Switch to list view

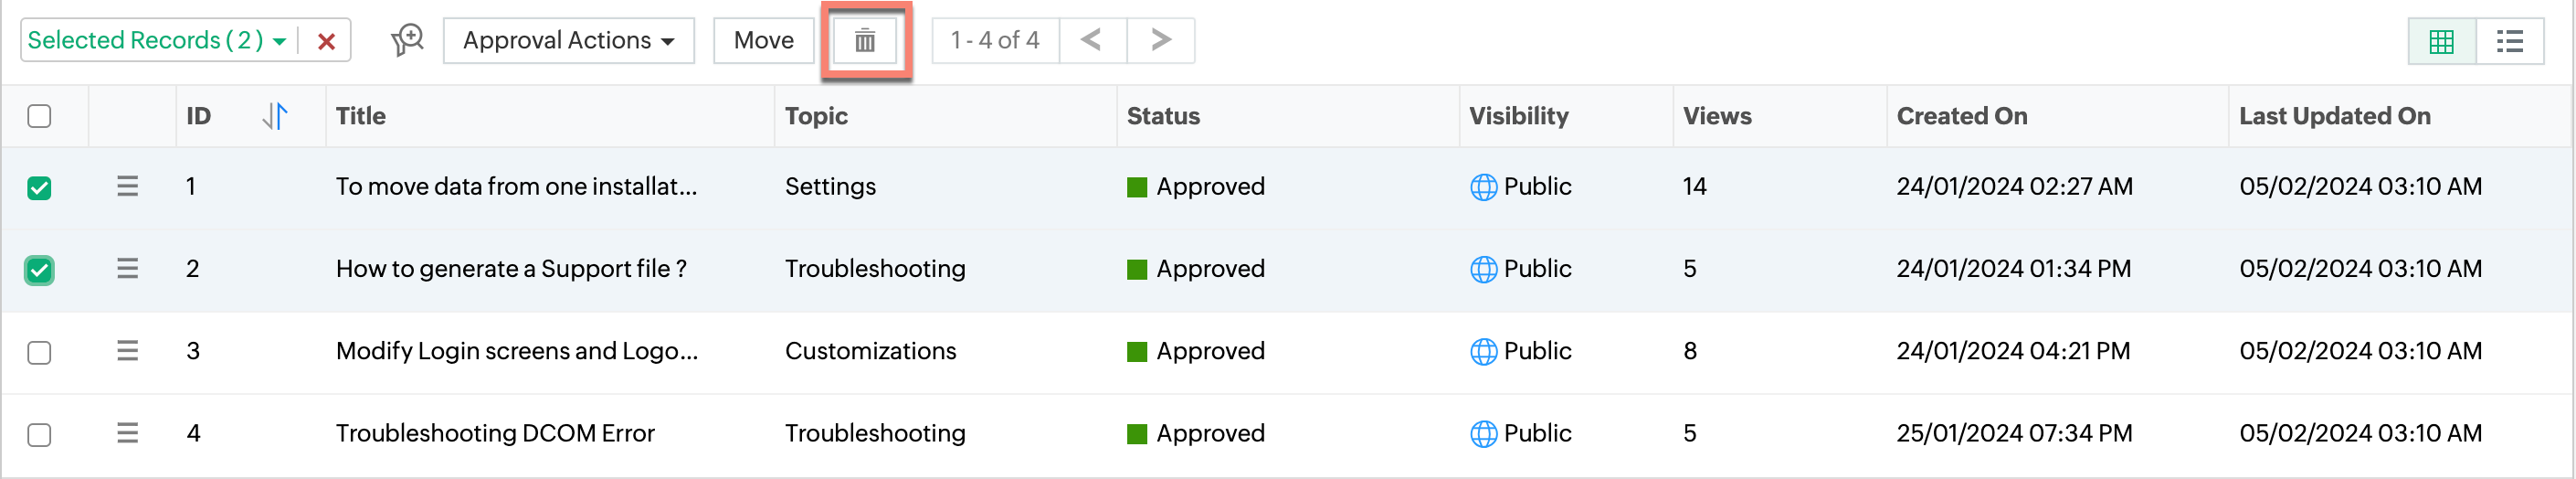point(2509,41)
